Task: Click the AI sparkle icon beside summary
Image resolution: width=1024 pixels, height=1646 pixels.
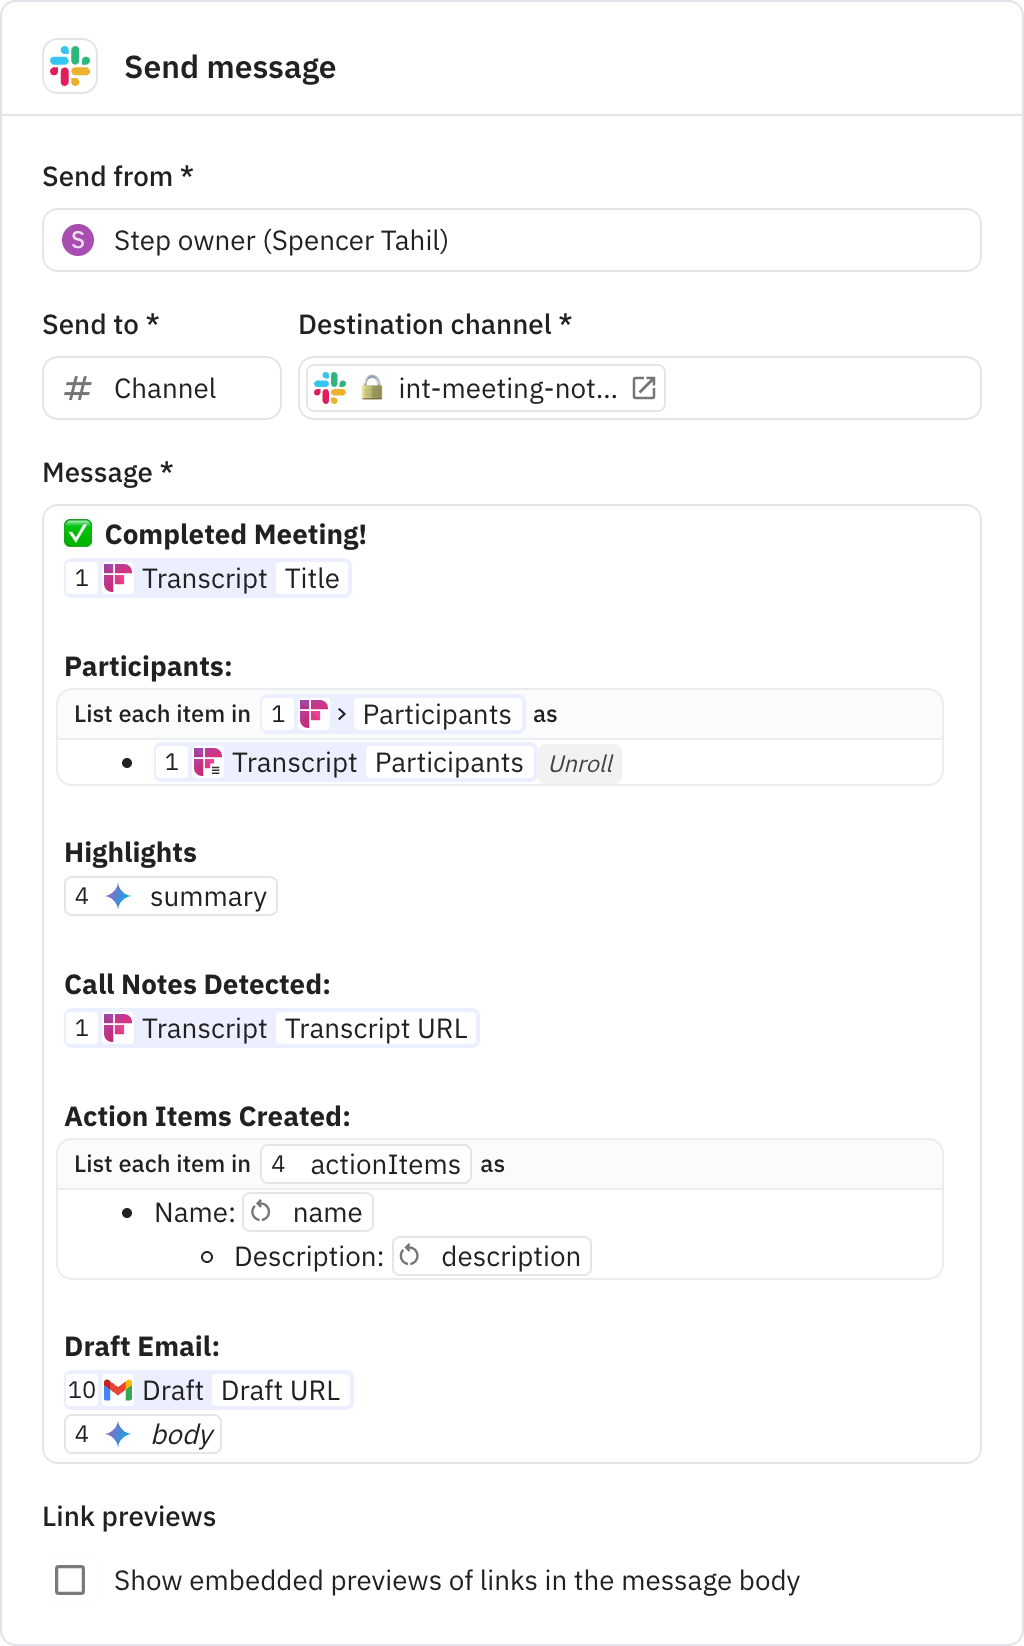Action: 118,897
